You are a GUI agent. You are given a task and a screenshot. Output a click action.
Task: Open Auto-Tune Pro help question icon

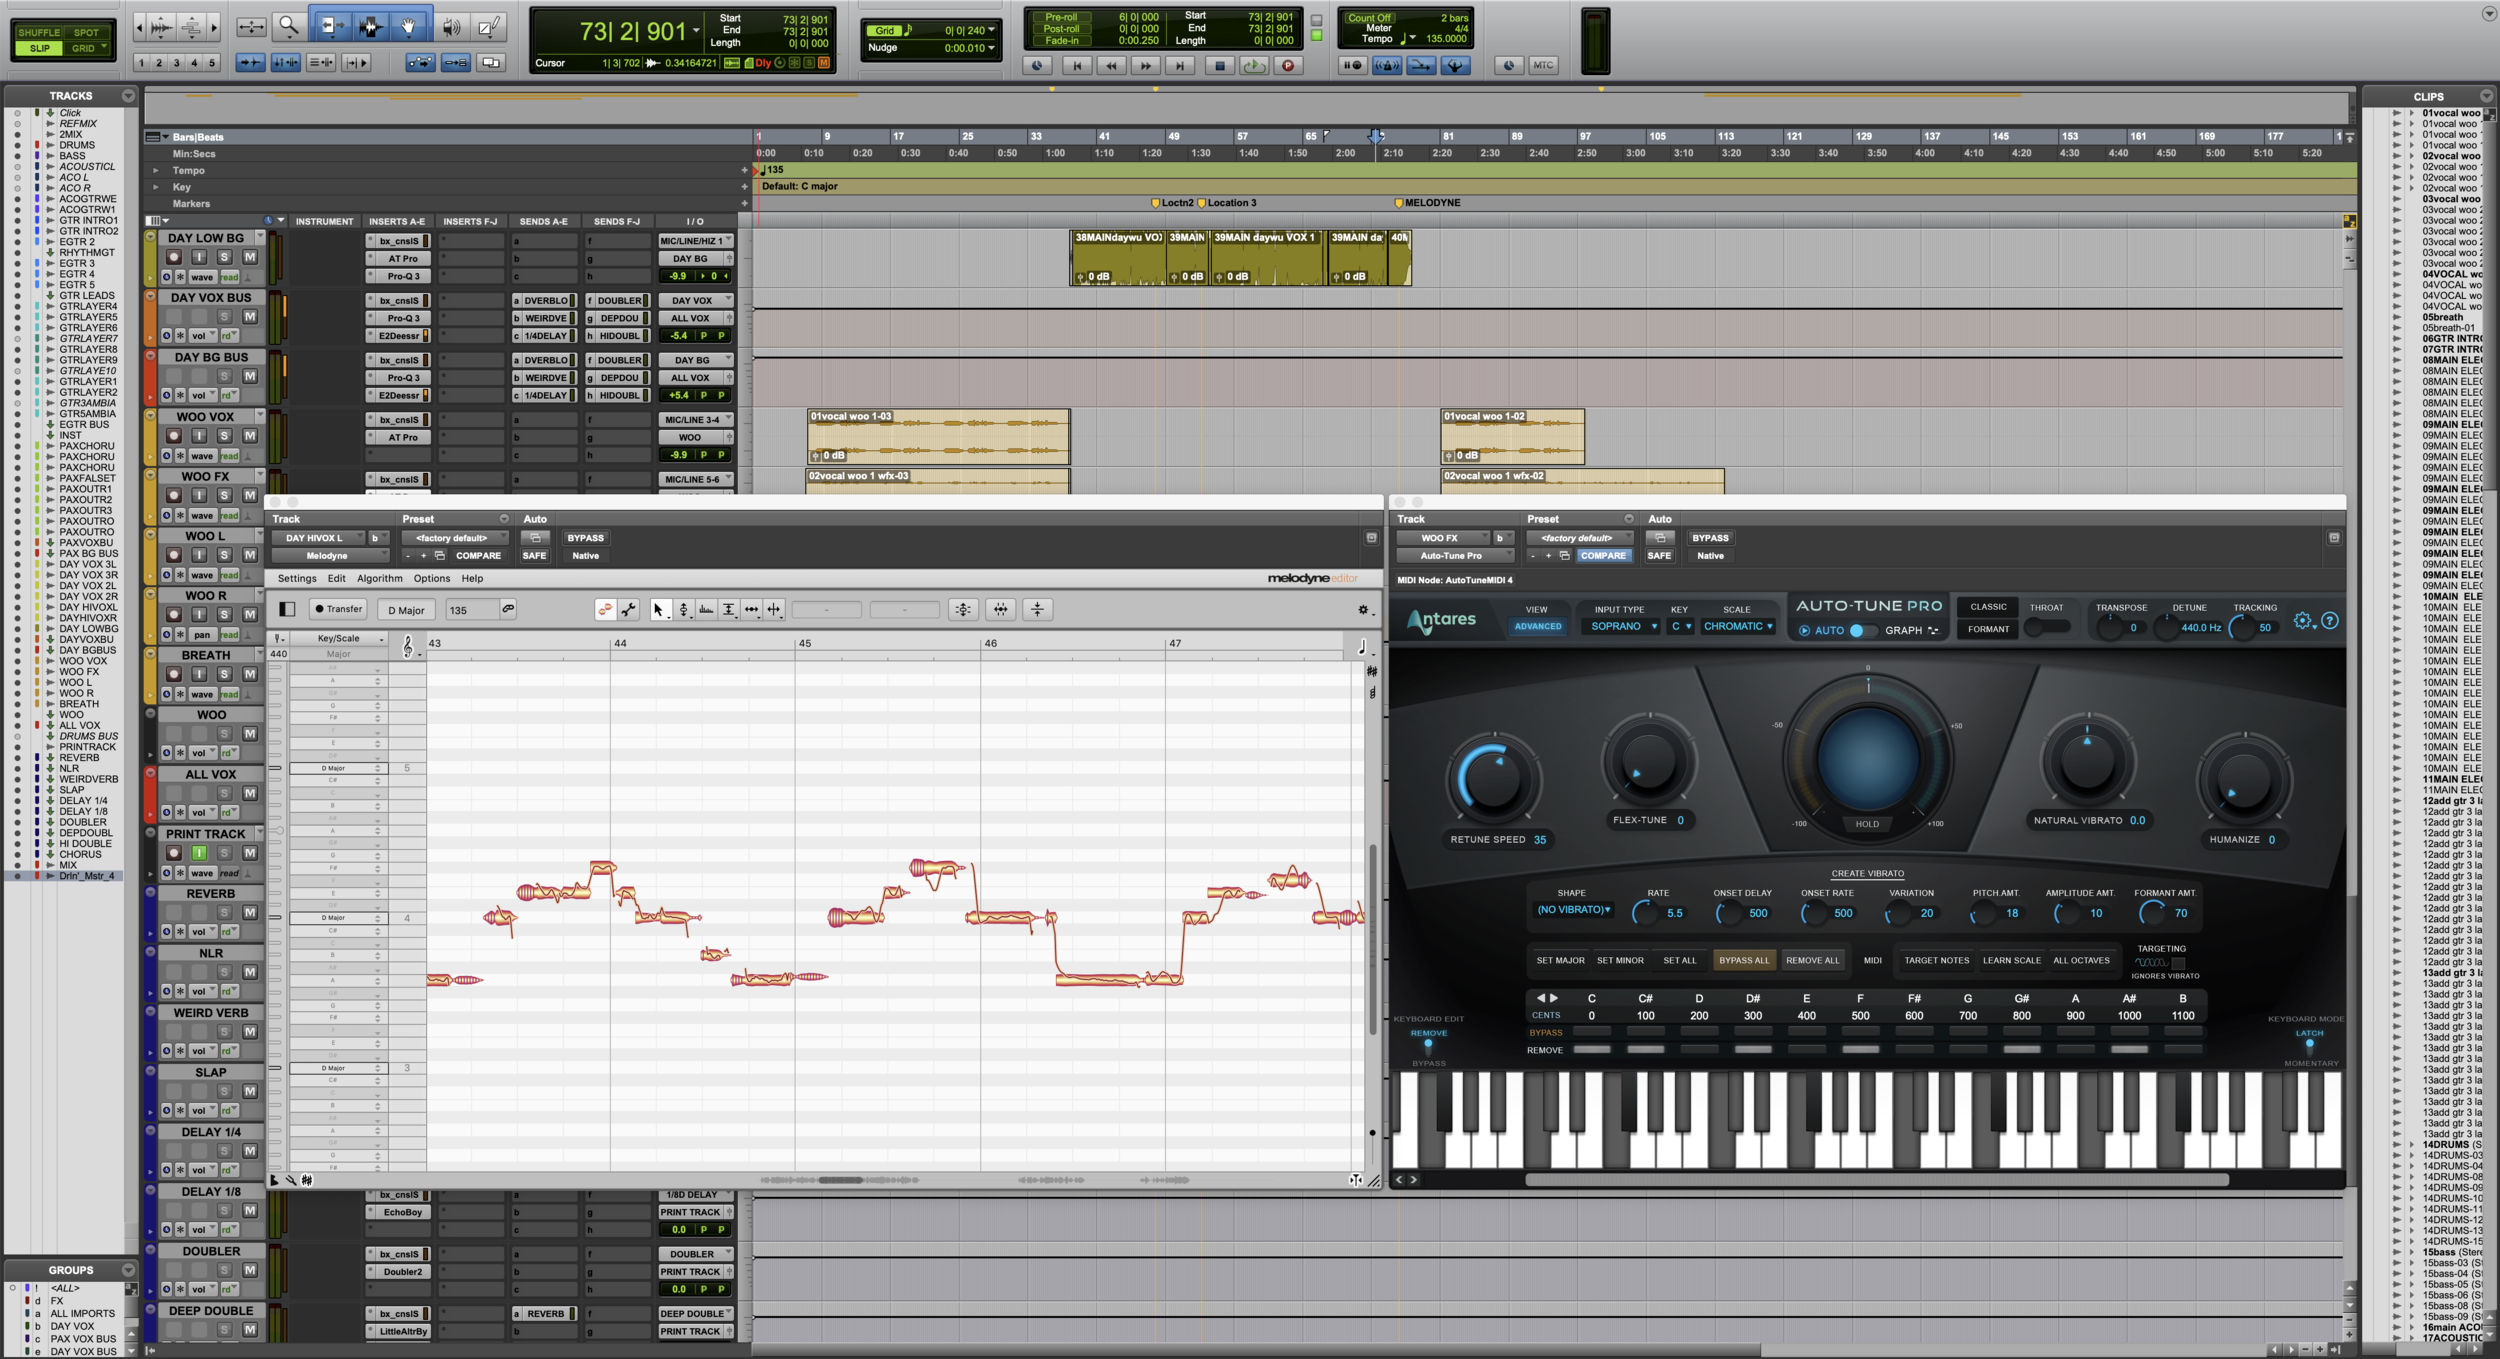(x=2330, y=621)
